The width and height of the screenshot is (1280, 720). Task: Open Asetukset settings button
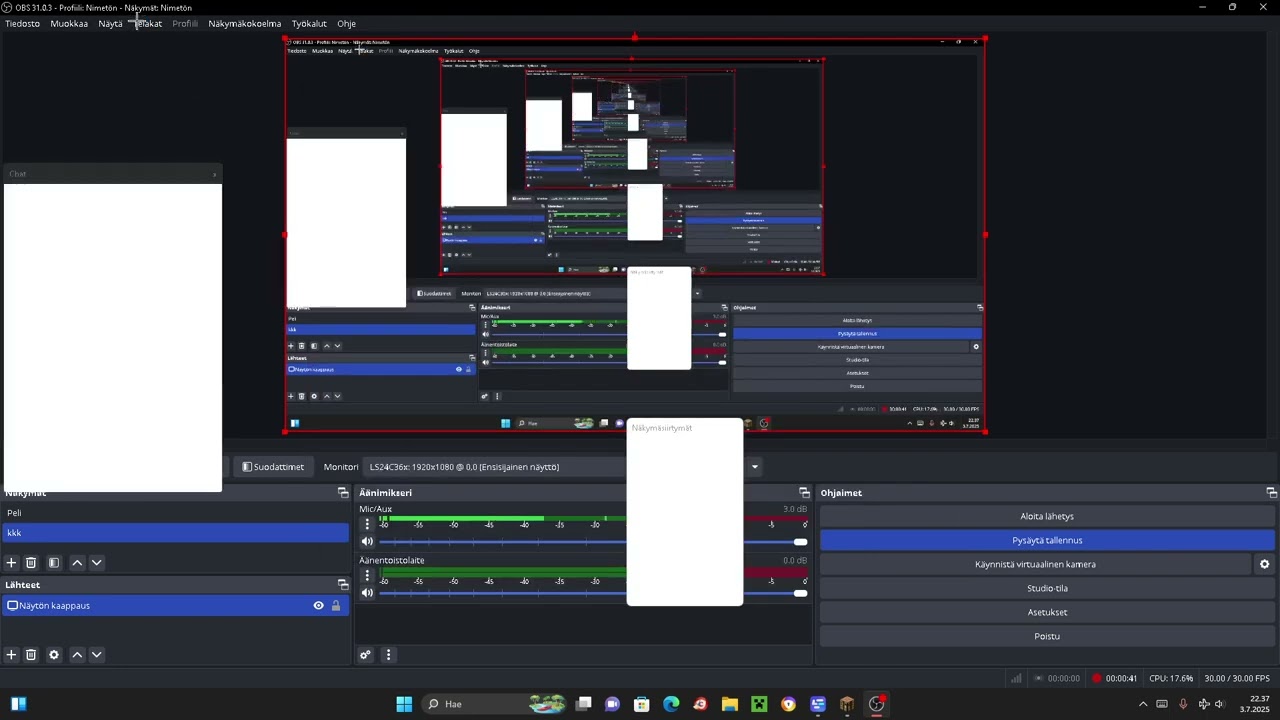(x=1047, y=612)
